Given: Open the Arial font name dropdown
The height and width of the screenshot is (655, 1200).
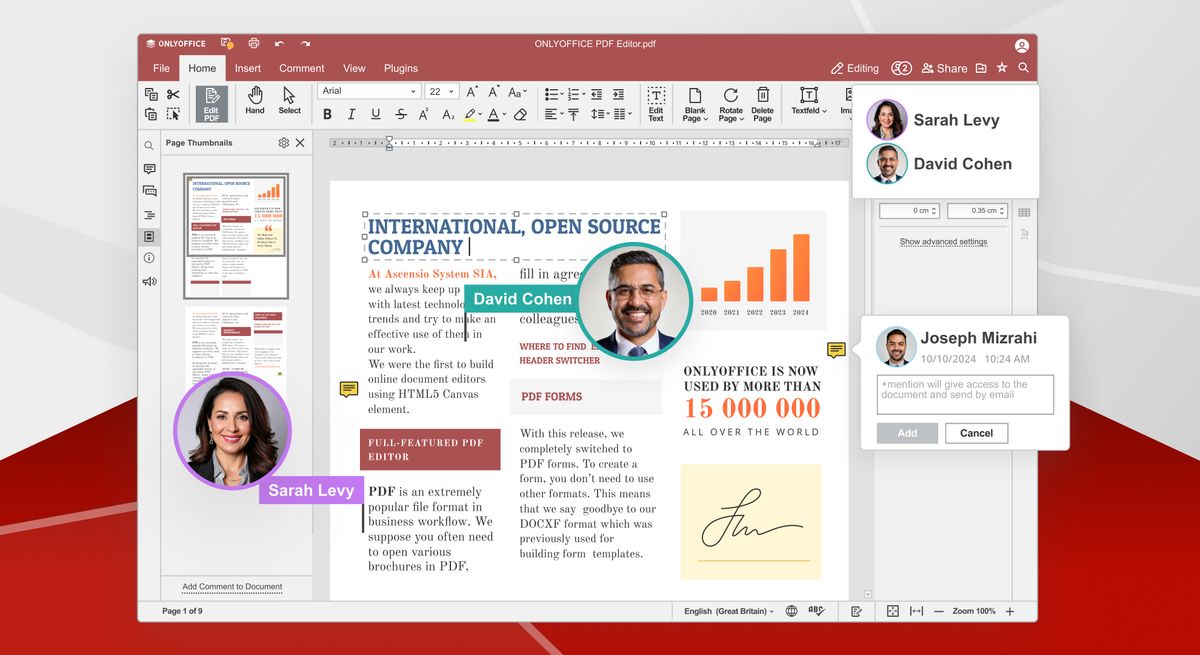Looking at the screenshot, I should pos(368,91).
